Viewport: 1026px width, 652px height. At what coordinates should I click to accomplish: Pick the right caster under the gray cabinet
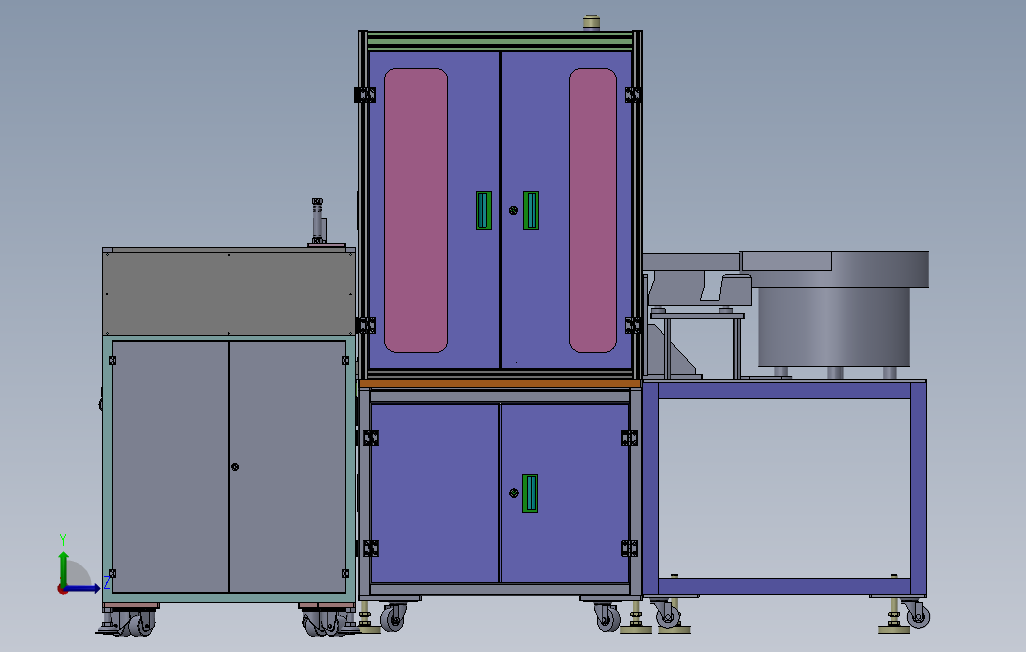pyautogui.click(x=325, y=621)
